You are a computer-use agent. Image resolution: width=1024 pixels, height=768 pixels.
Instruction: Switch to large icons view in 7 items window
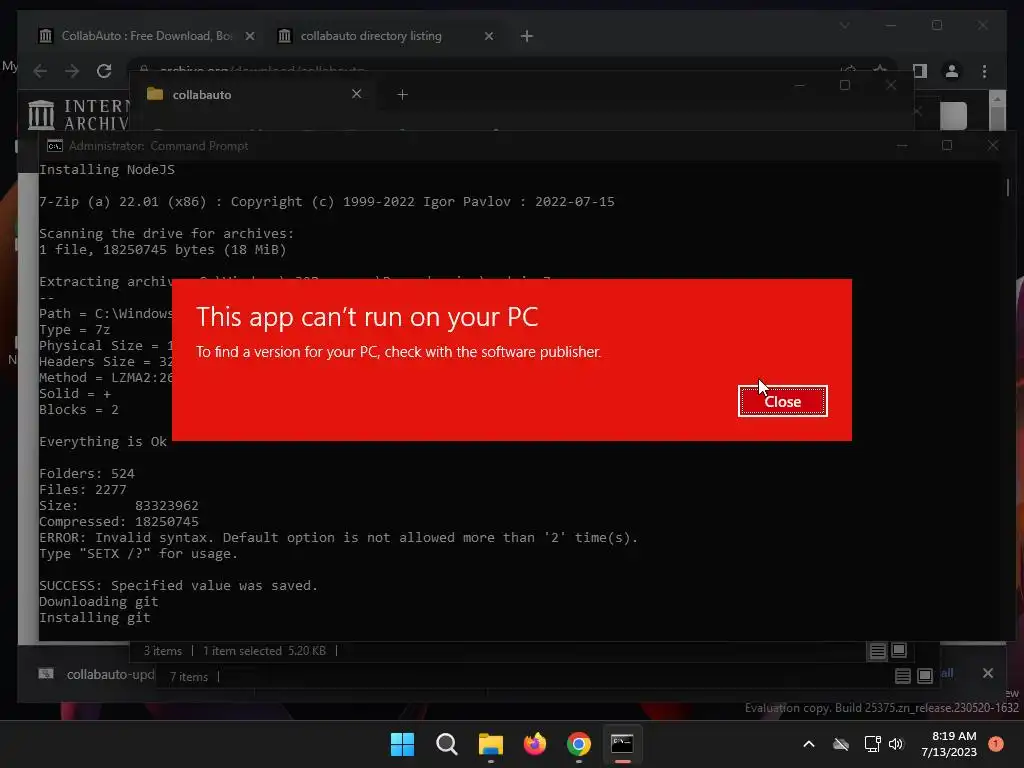[924, 677]
